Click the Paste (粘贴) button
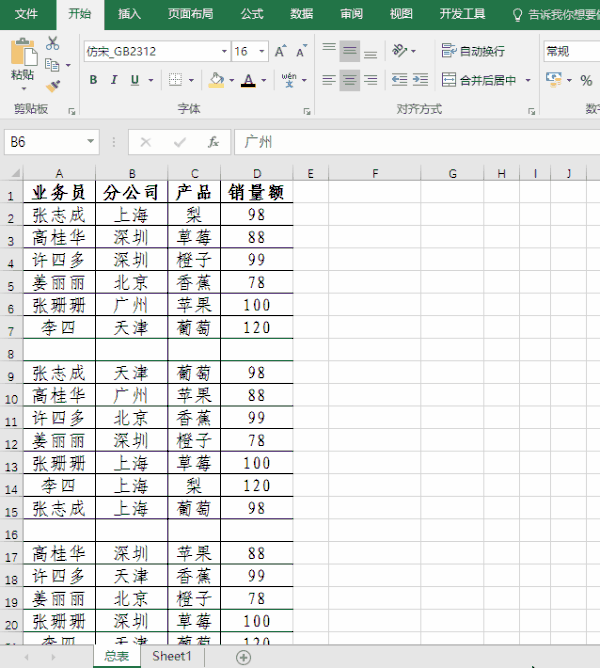This screenshot has width=600, height=668. click(22, 60)
